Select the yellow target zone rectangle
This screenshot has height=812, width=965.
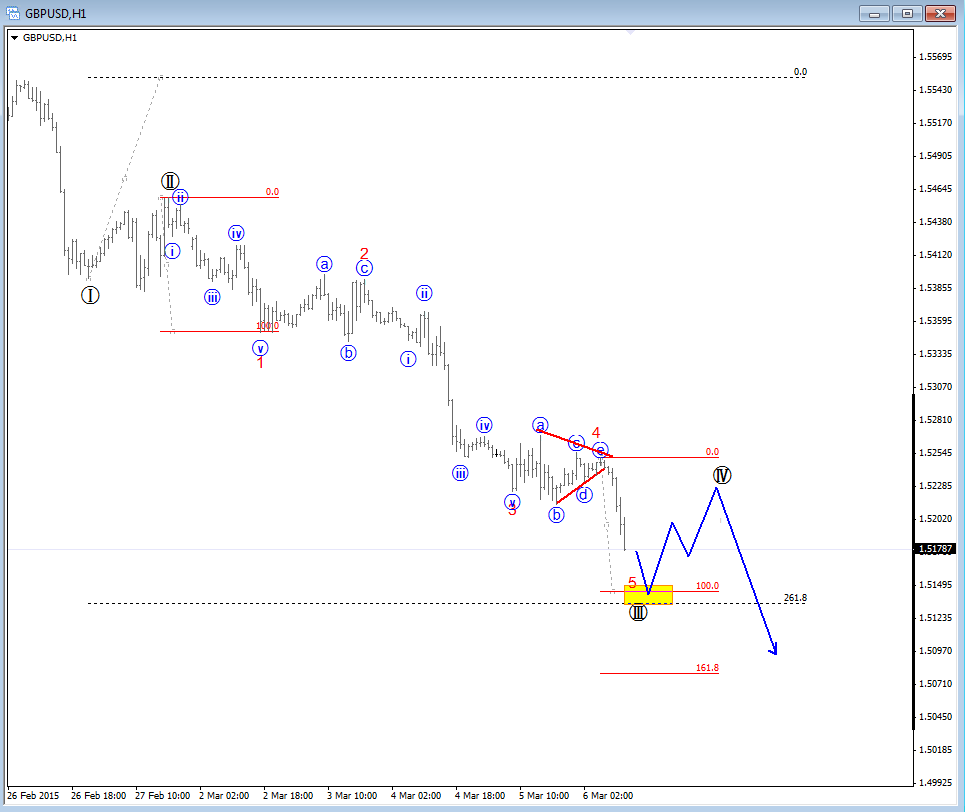648,595
